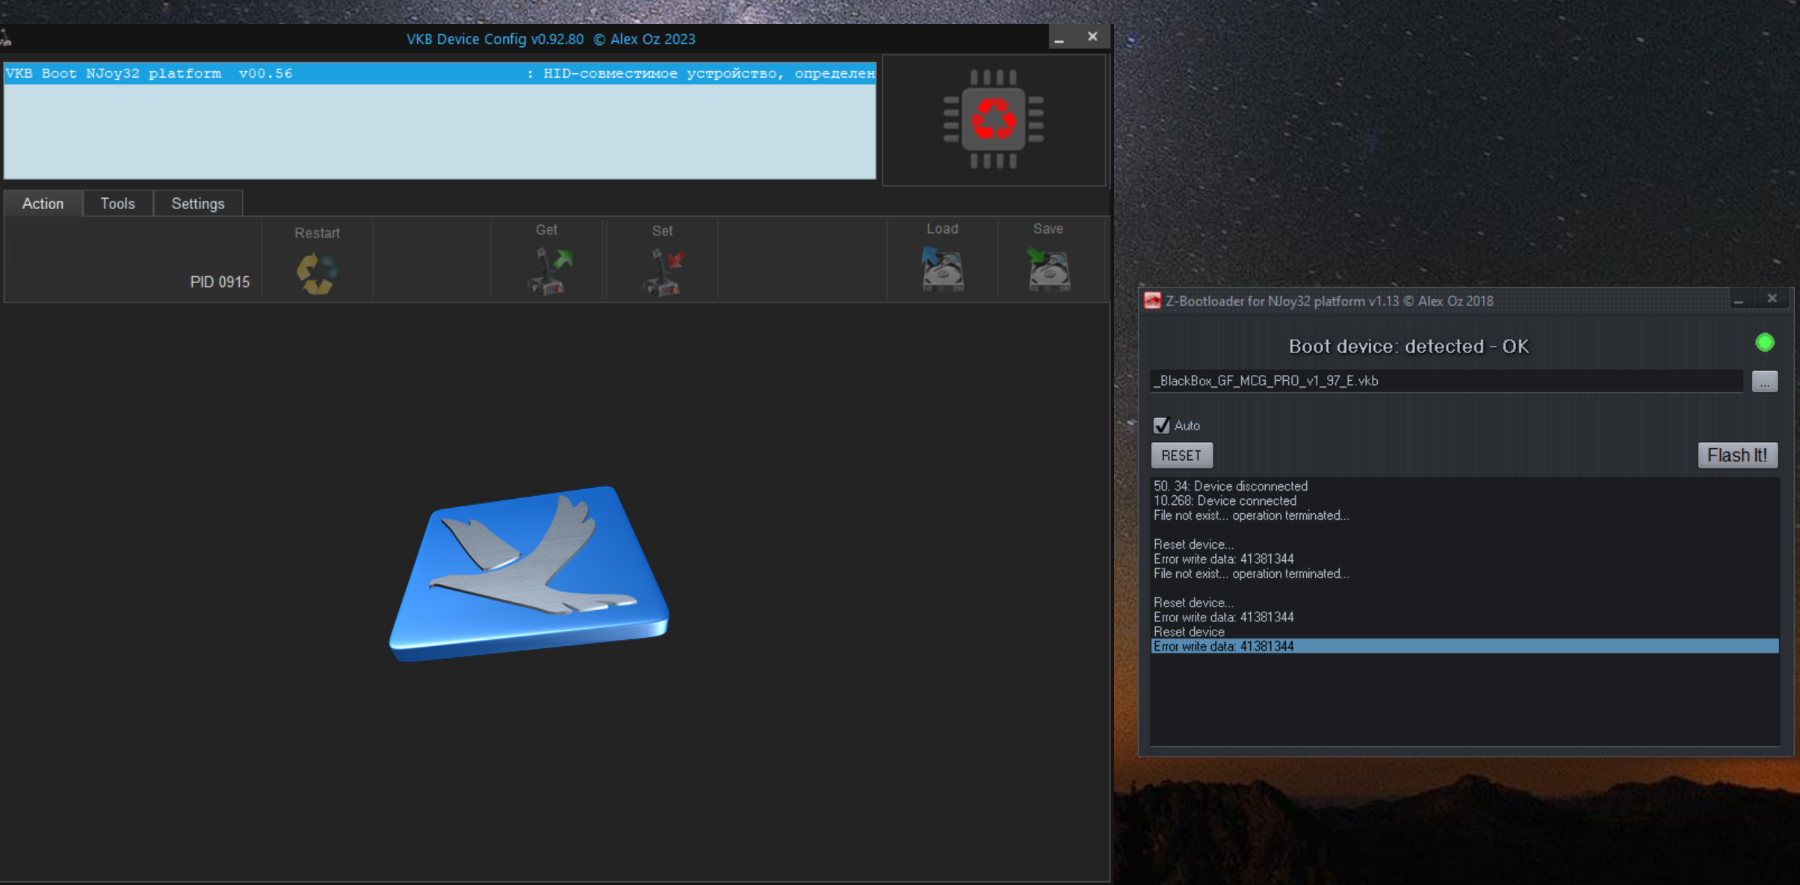Close the VKB Device Config window
The image size is (1800, 885).
click(x=1092, y=37)
